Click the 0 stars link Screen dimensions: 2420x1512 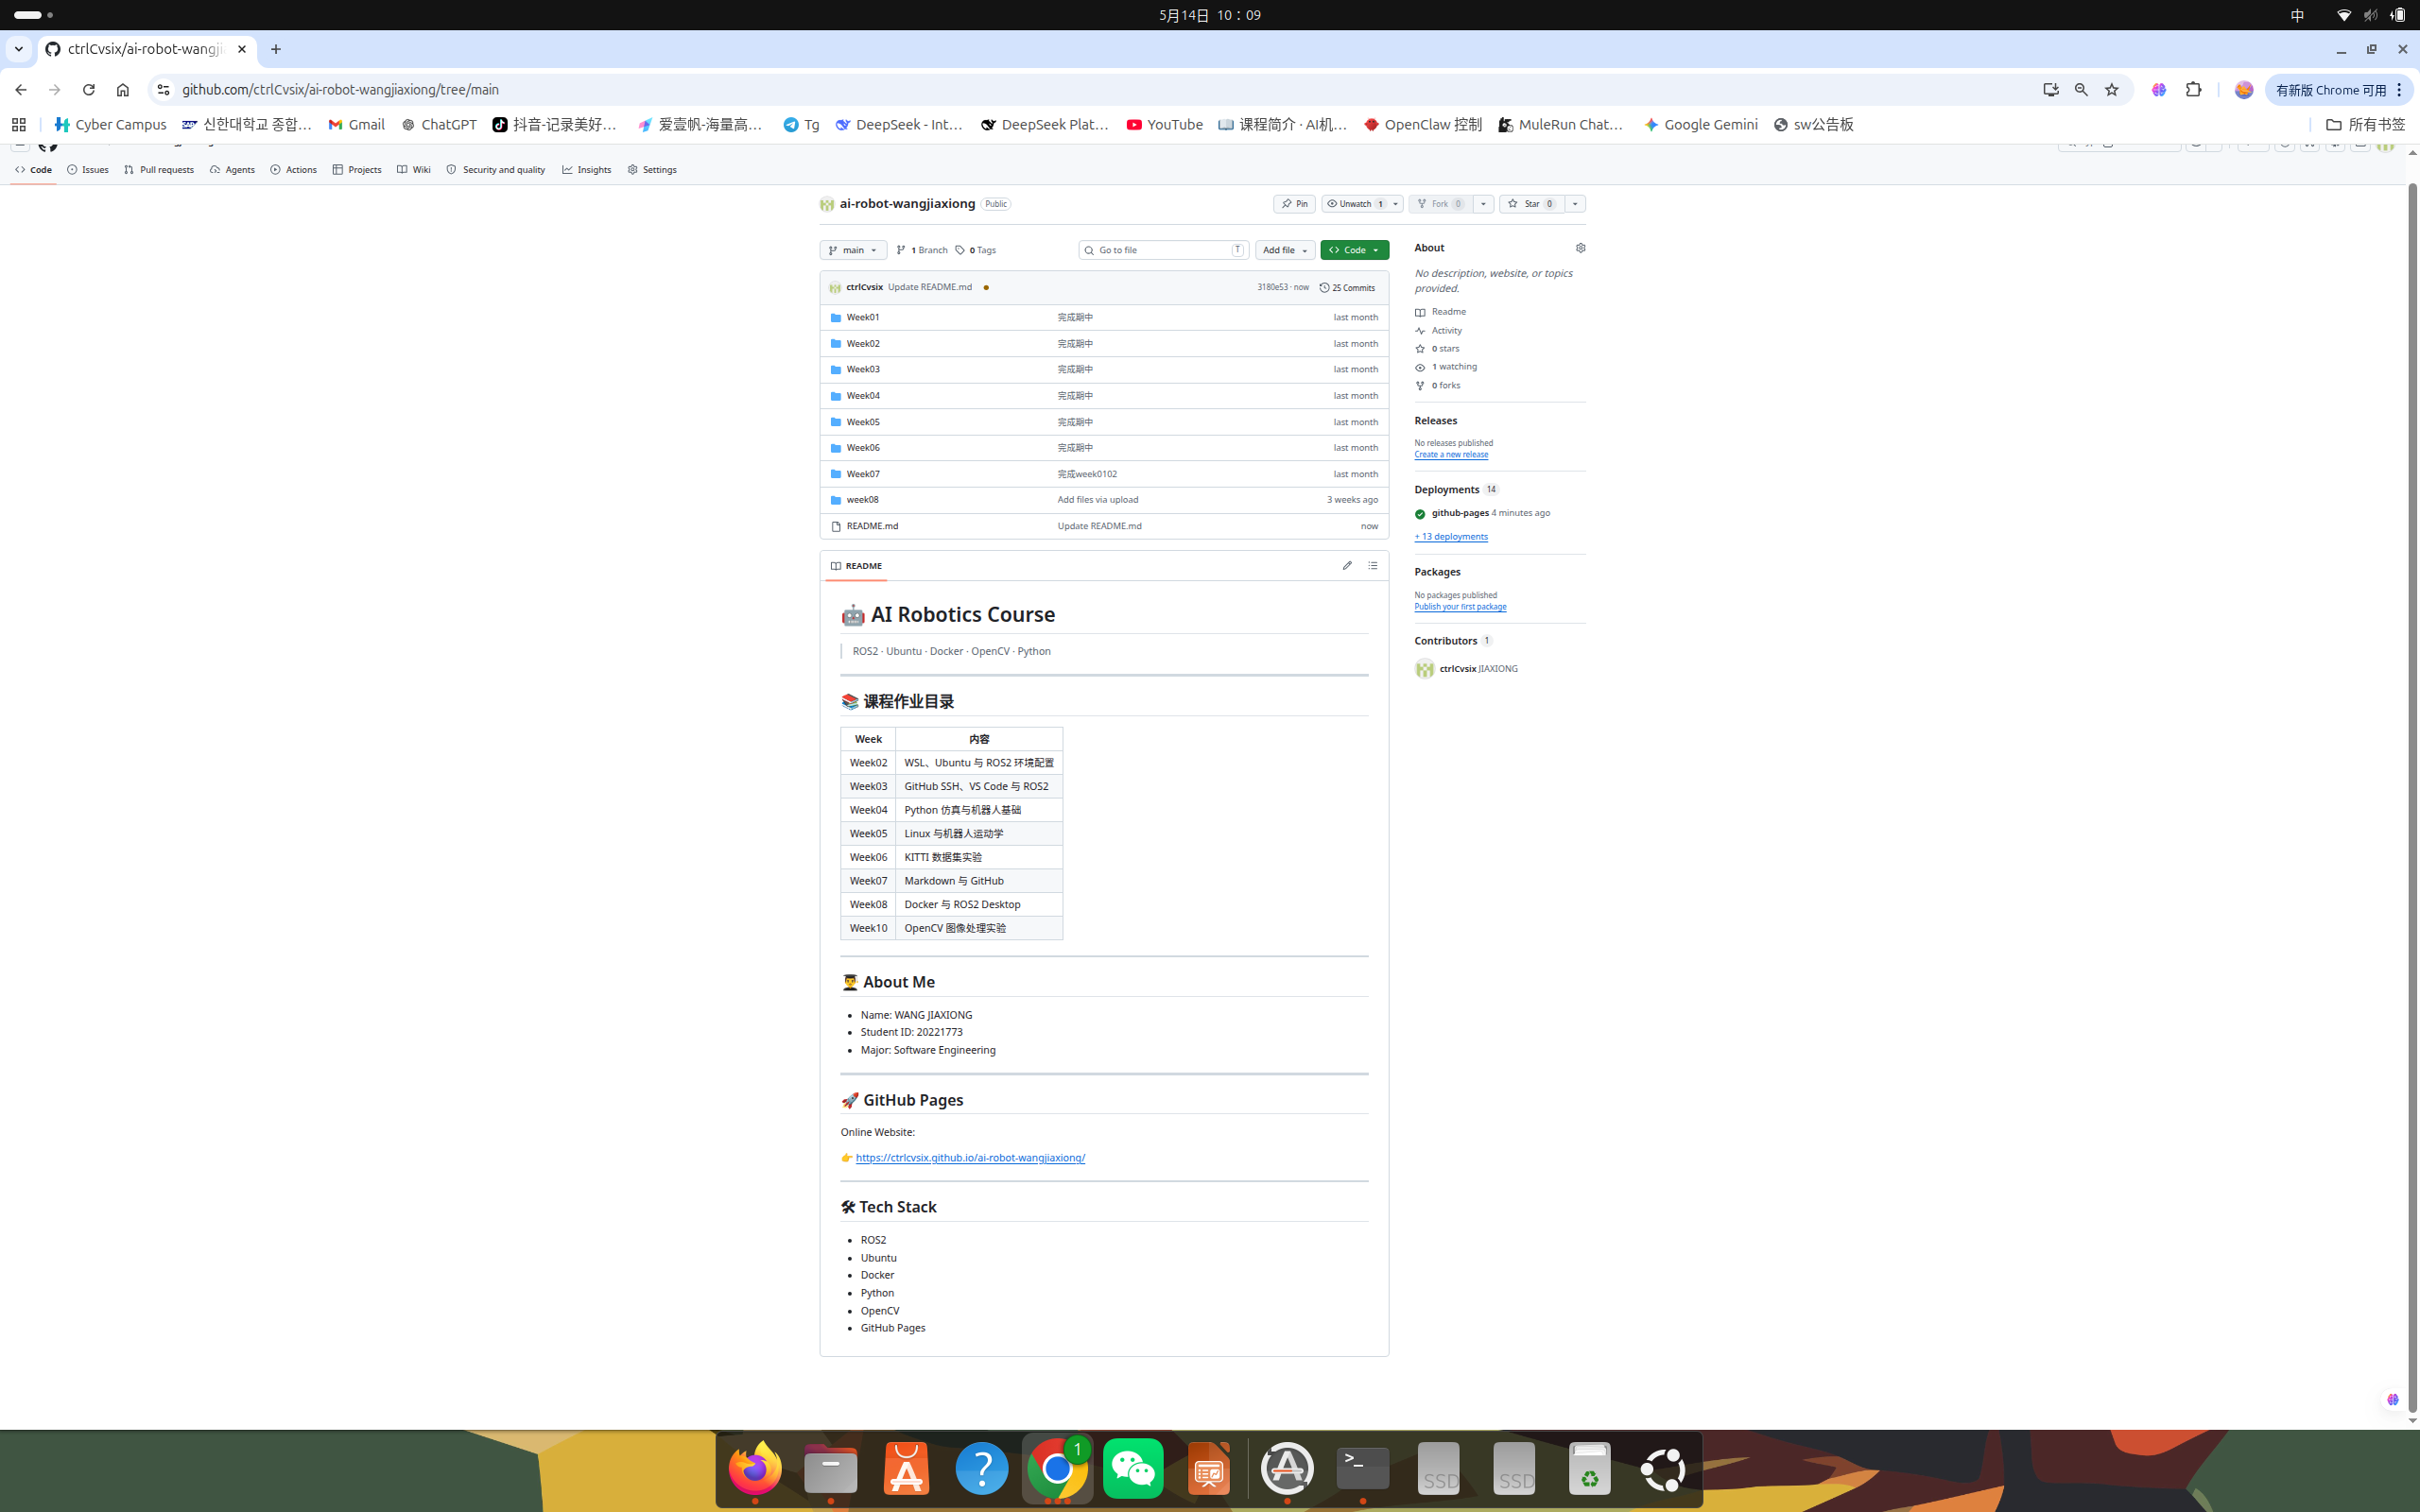[x=1445, y=349]
